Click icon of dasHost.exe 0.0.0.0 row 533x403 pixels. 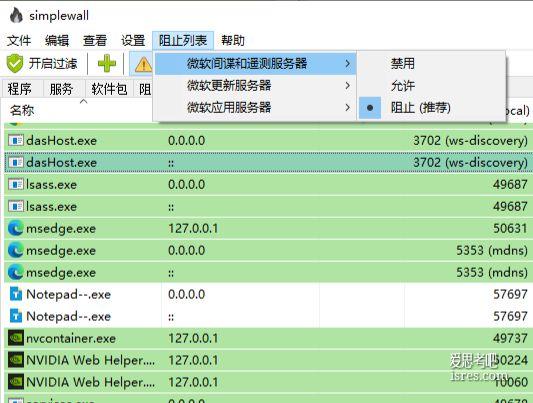tap(16, 140)
